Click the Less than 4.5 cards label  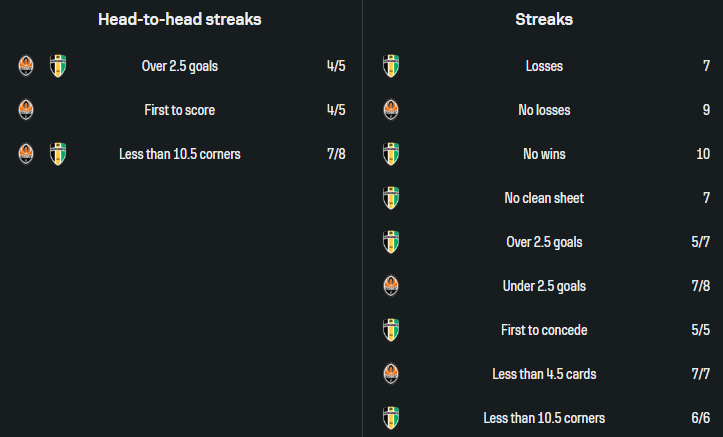(x=544, y=374)
